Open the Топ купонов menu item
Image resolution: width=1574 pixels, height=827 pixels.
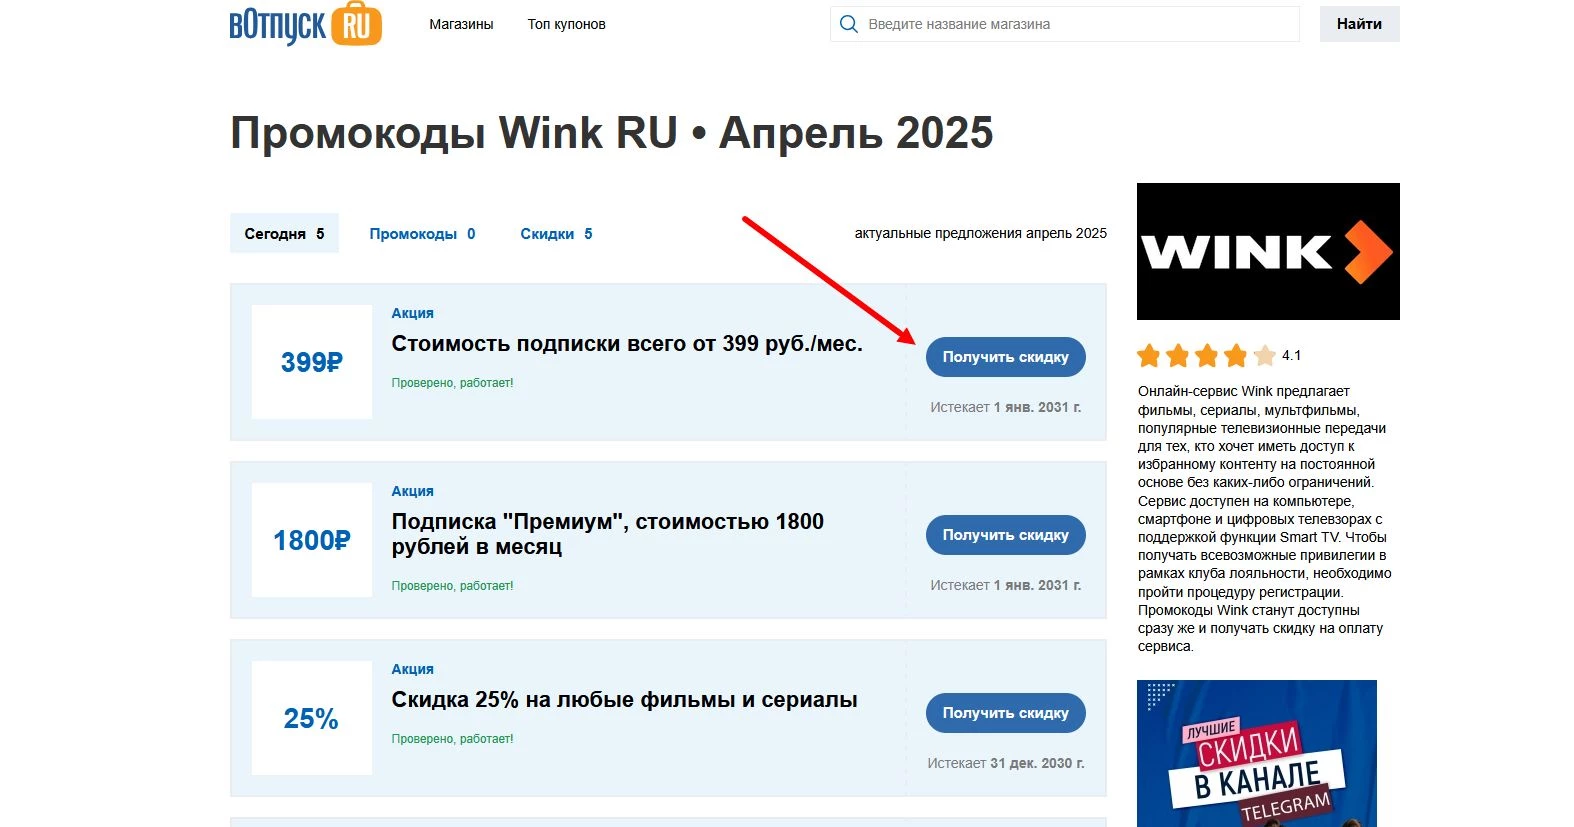tap(567, 24)
